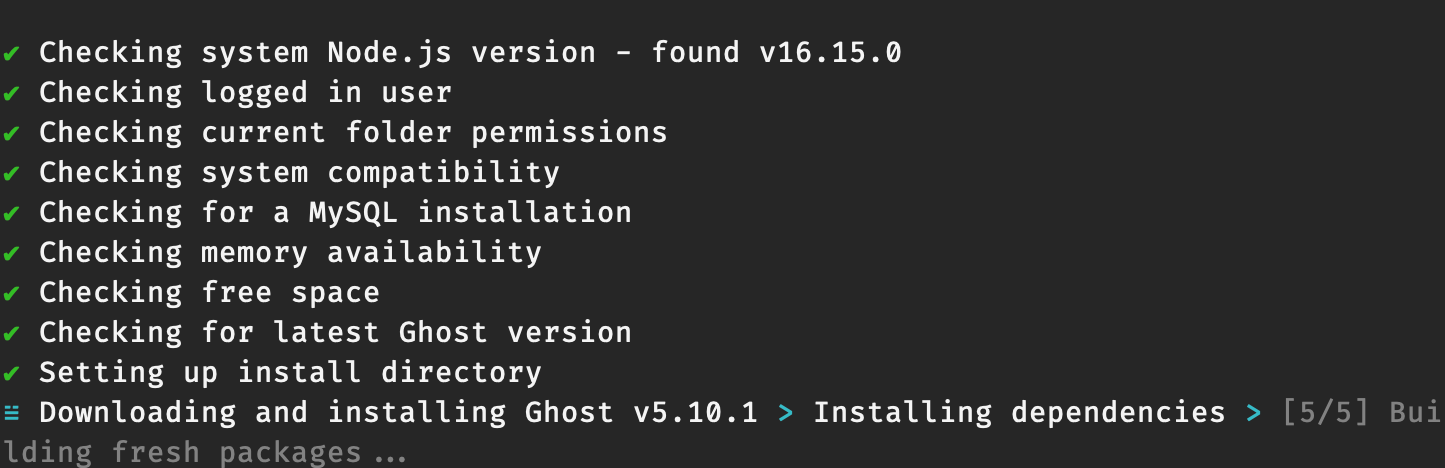Click the checkmark next to Checking logged in user
Image resolution: width=1445 pixels, height=468 pixels.
point(11,93)
